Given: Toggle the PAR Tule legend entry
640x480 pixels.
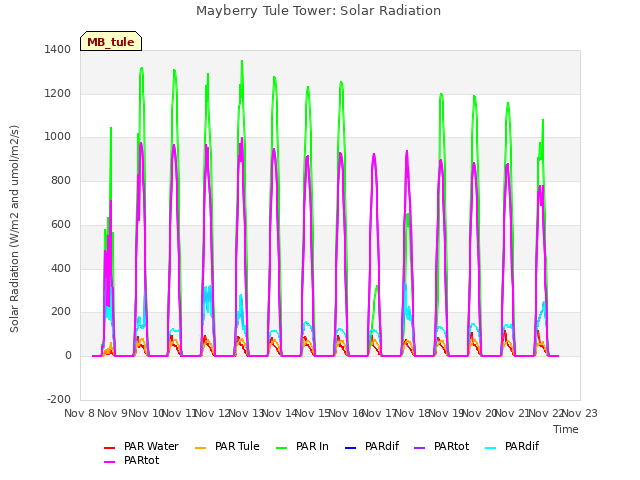Looking at the screenshot, I should click(227, 447).
